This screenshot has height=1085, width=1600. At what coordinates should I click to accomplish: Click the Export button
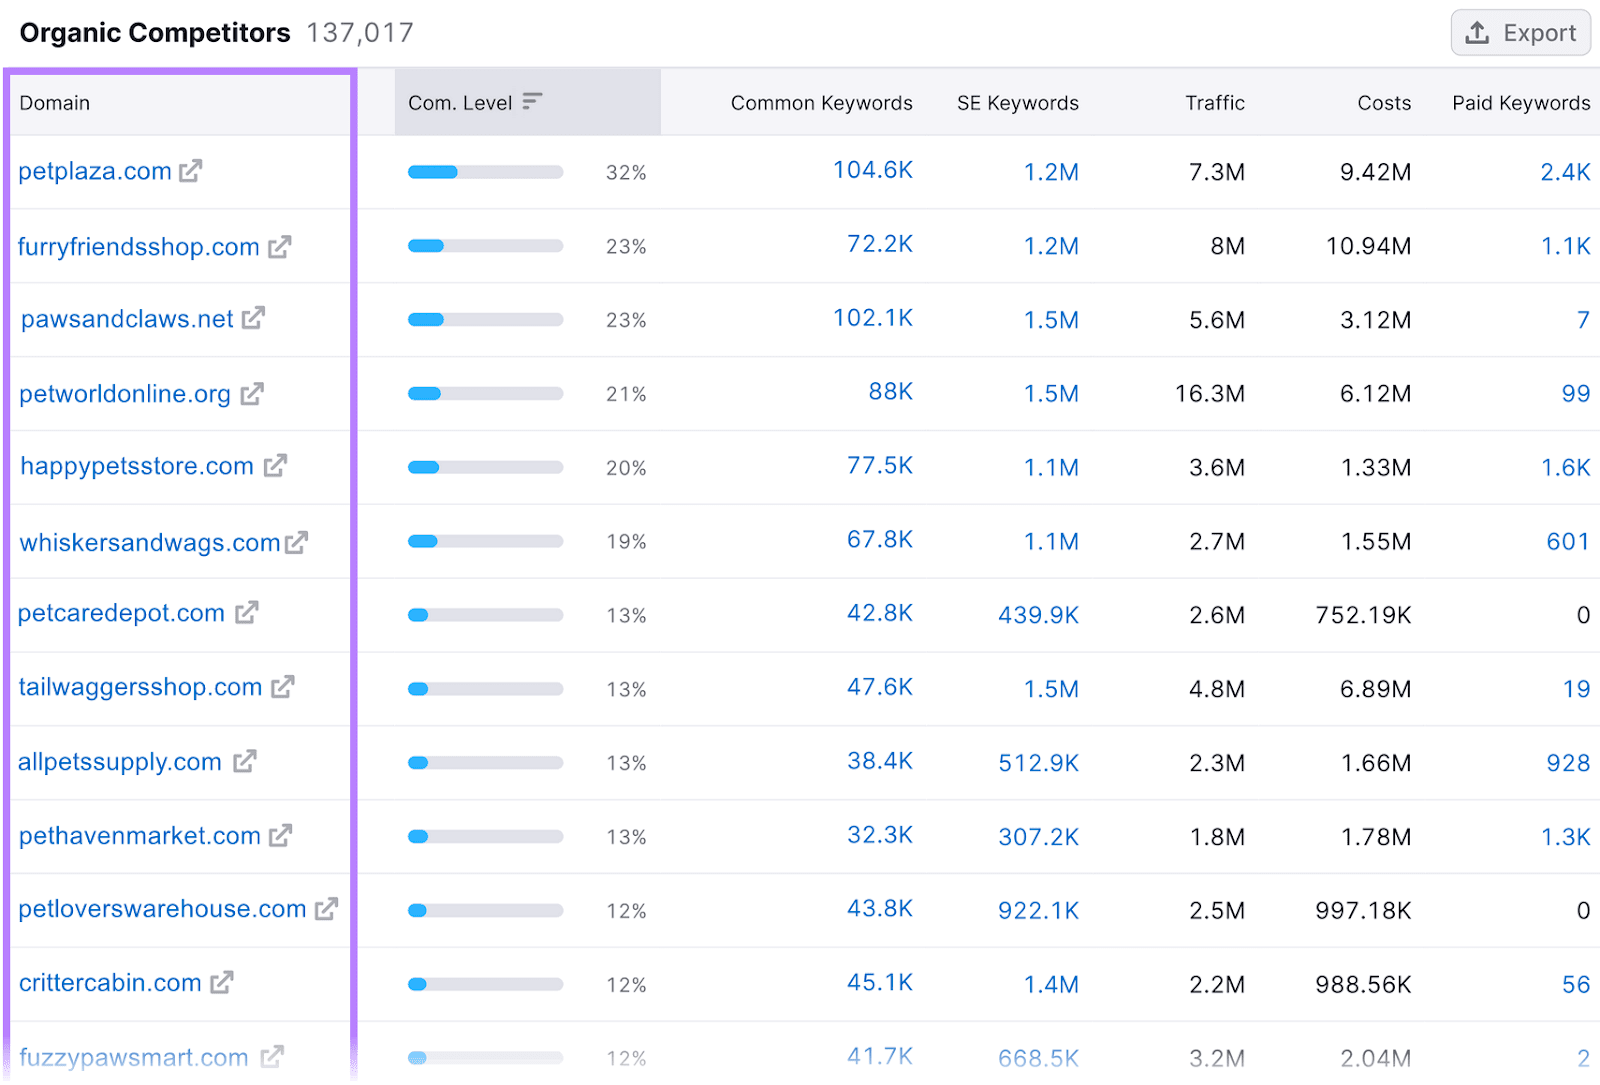(1520, 32)
